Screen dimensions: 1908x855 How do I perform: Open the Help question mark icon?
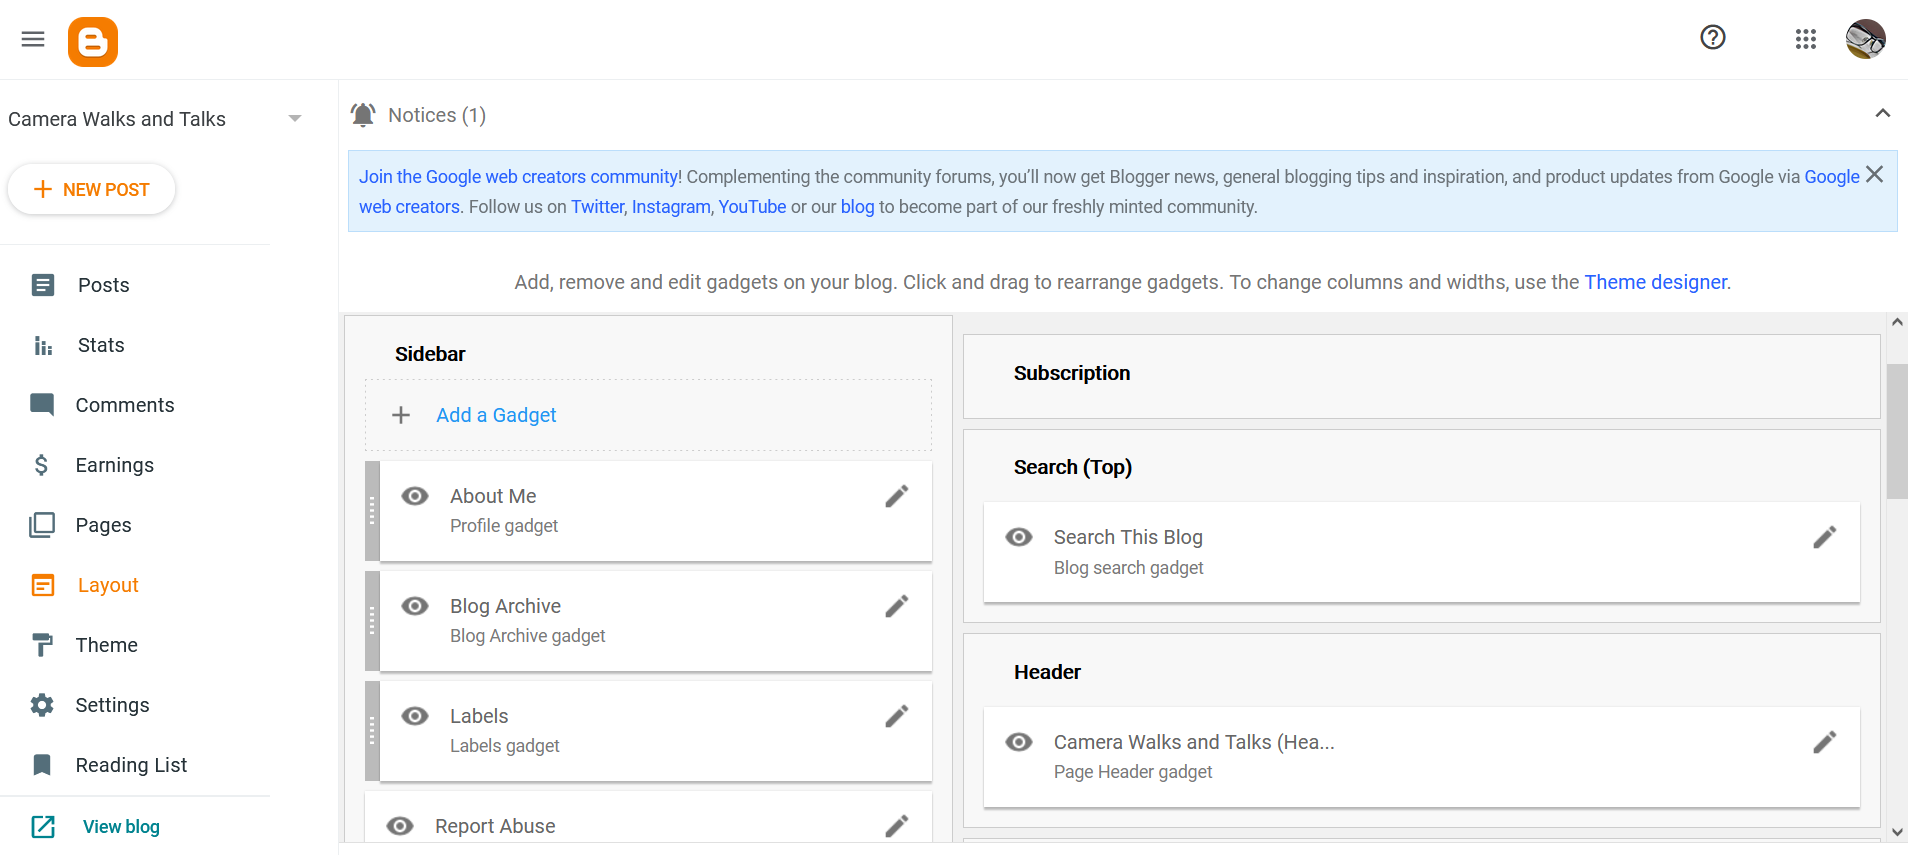[1713, 38]
